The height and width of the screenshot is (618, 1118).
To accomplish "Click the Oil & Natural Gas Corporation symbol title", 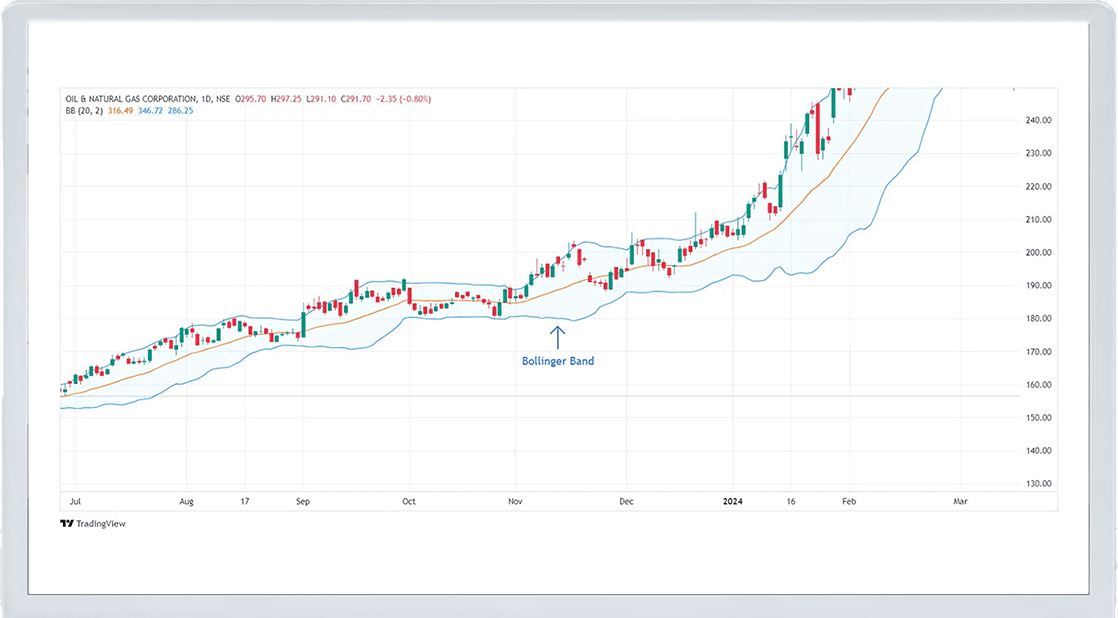I will pos(129,99).
